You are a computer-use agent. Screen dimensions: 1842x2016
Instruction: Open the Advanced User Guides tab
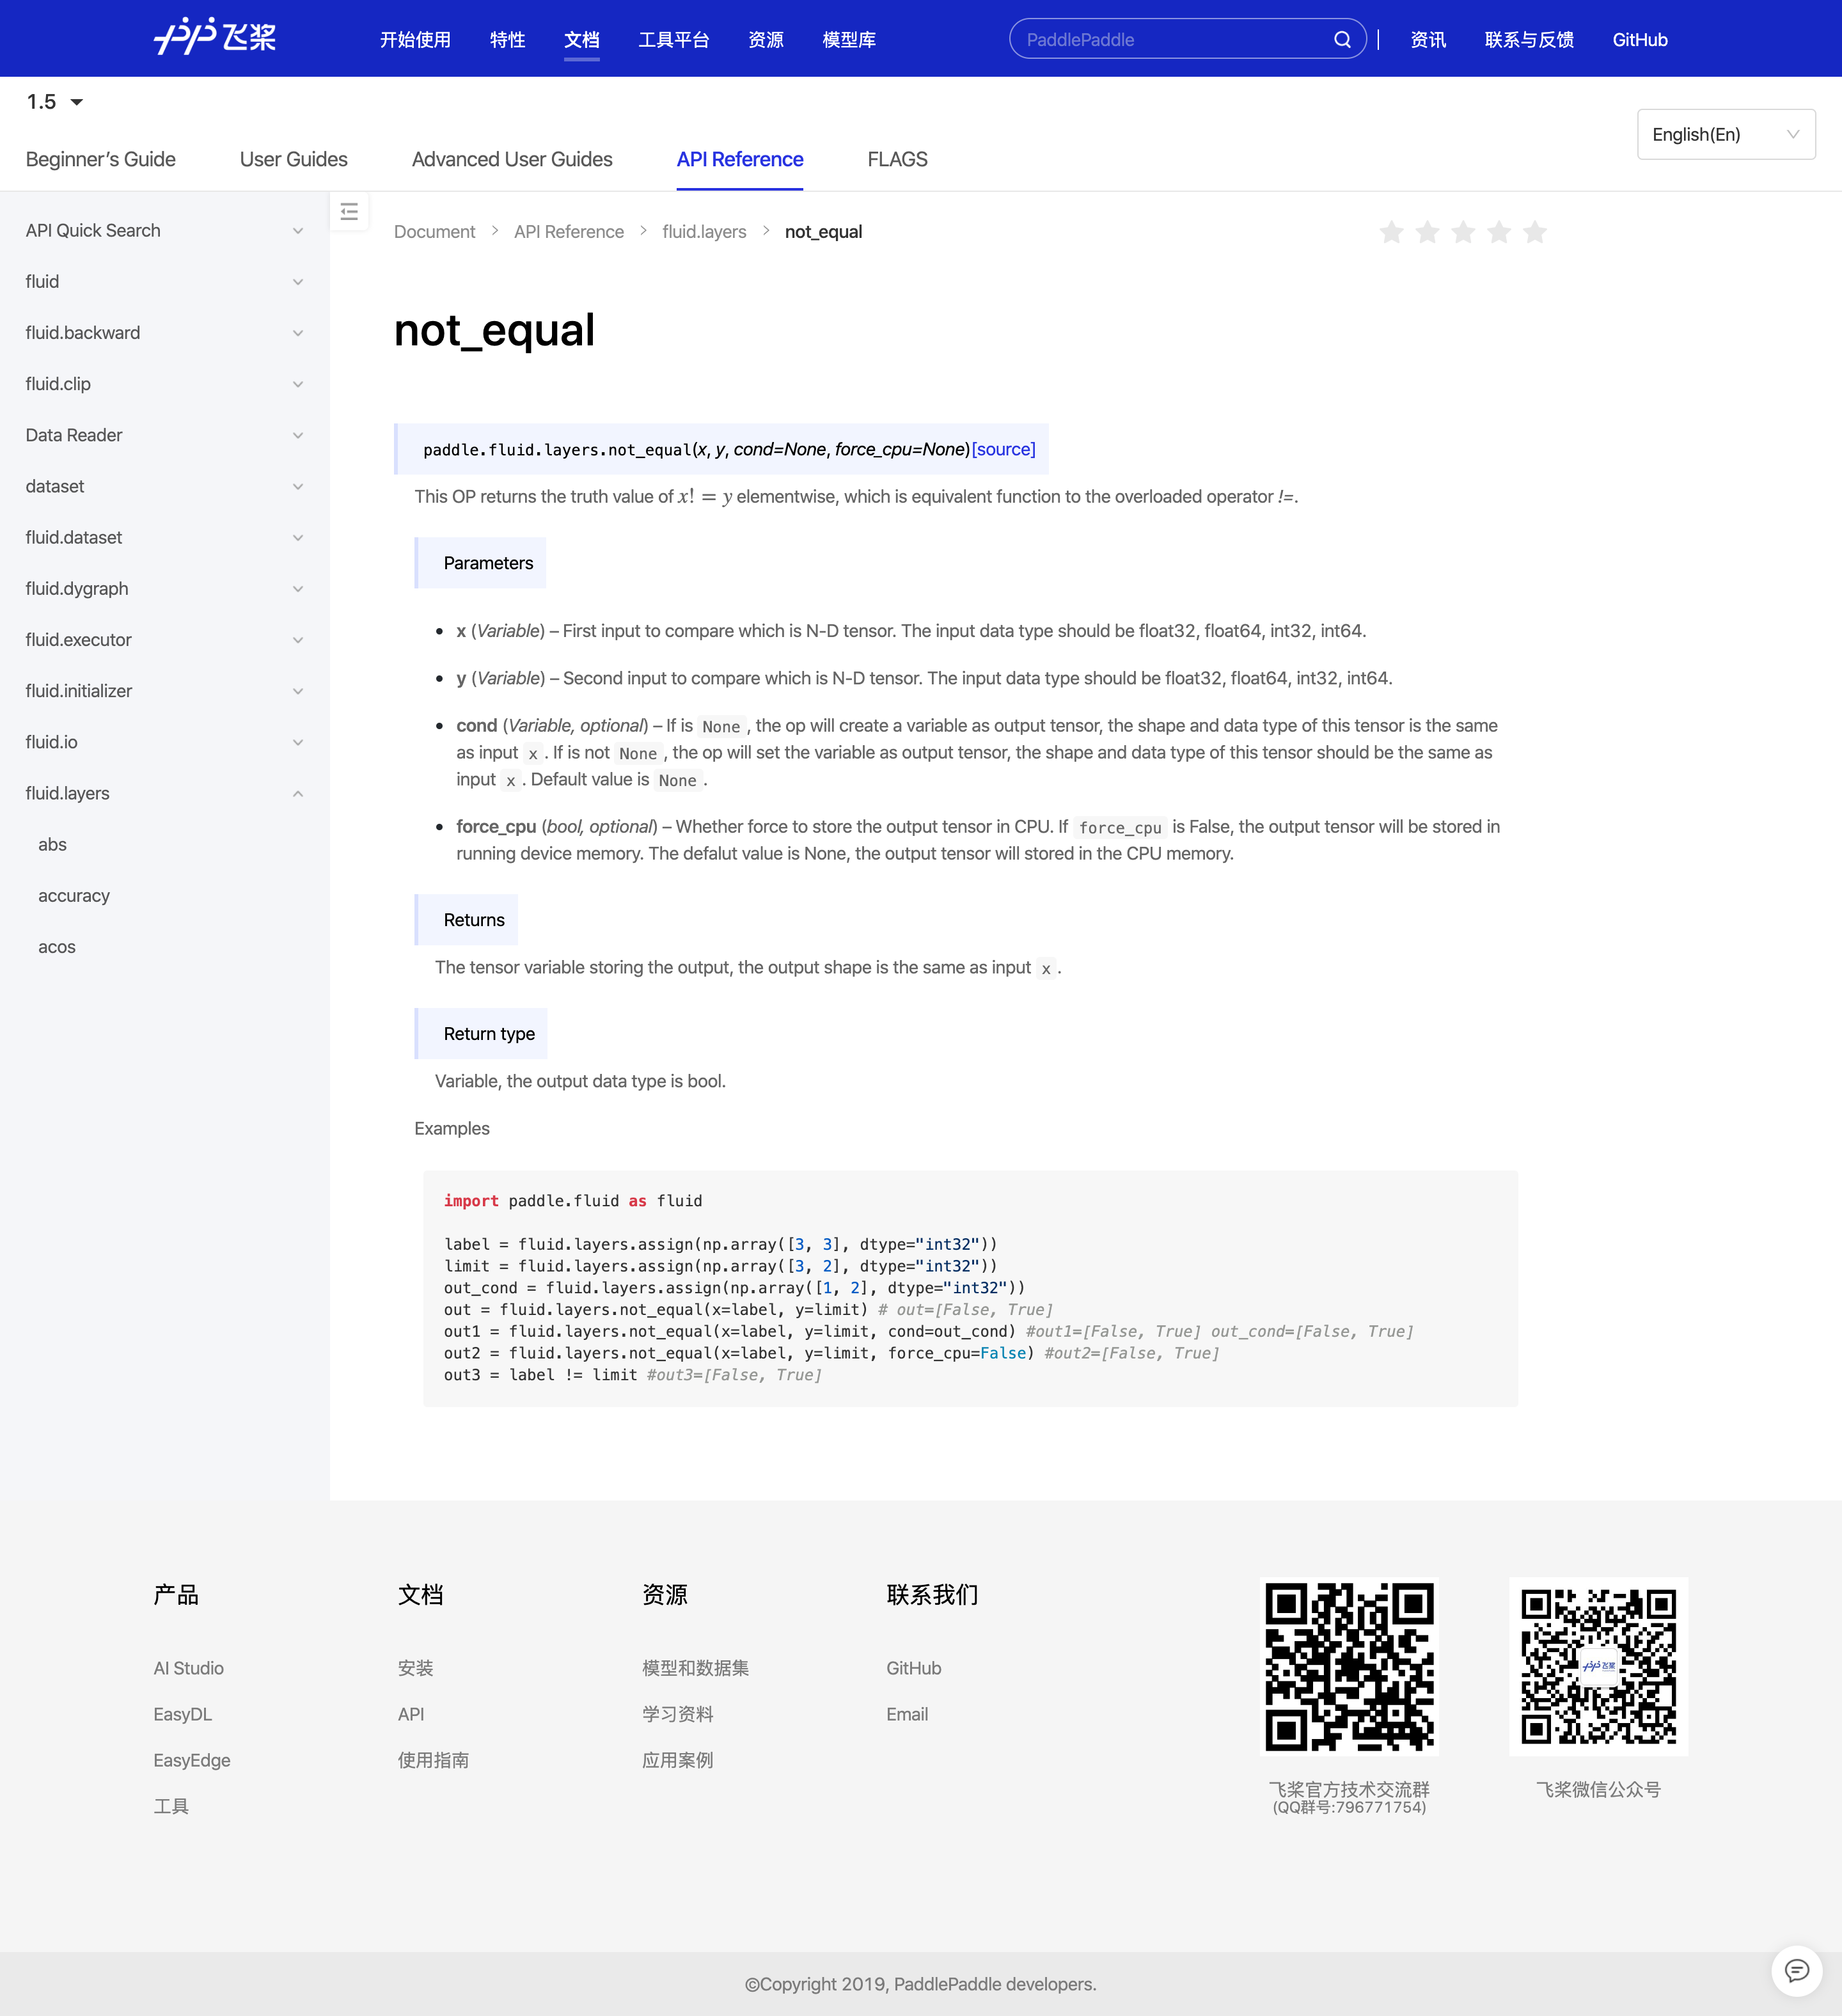[x=512, y=160]
